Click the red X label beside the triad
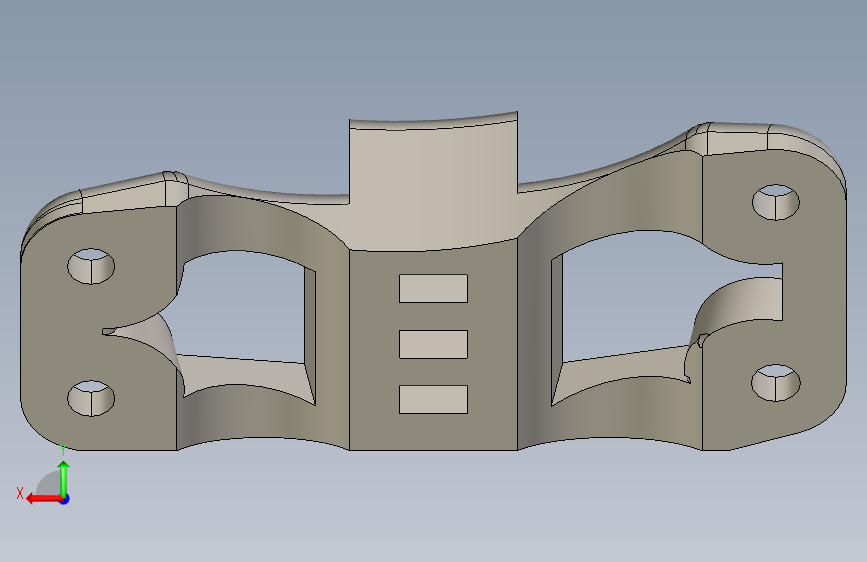Viewport: 867px width, 562px height. coord(20,493)
